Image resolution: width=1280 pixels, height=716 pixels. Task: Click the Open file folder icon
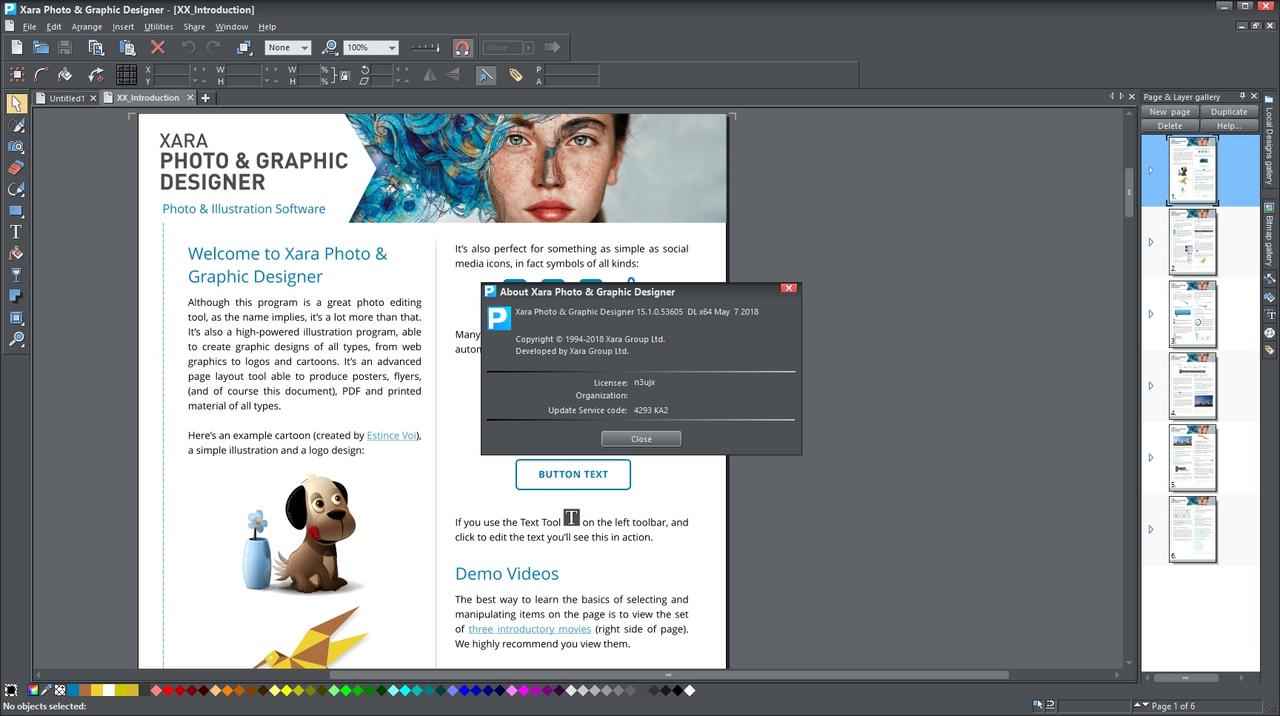41,47
